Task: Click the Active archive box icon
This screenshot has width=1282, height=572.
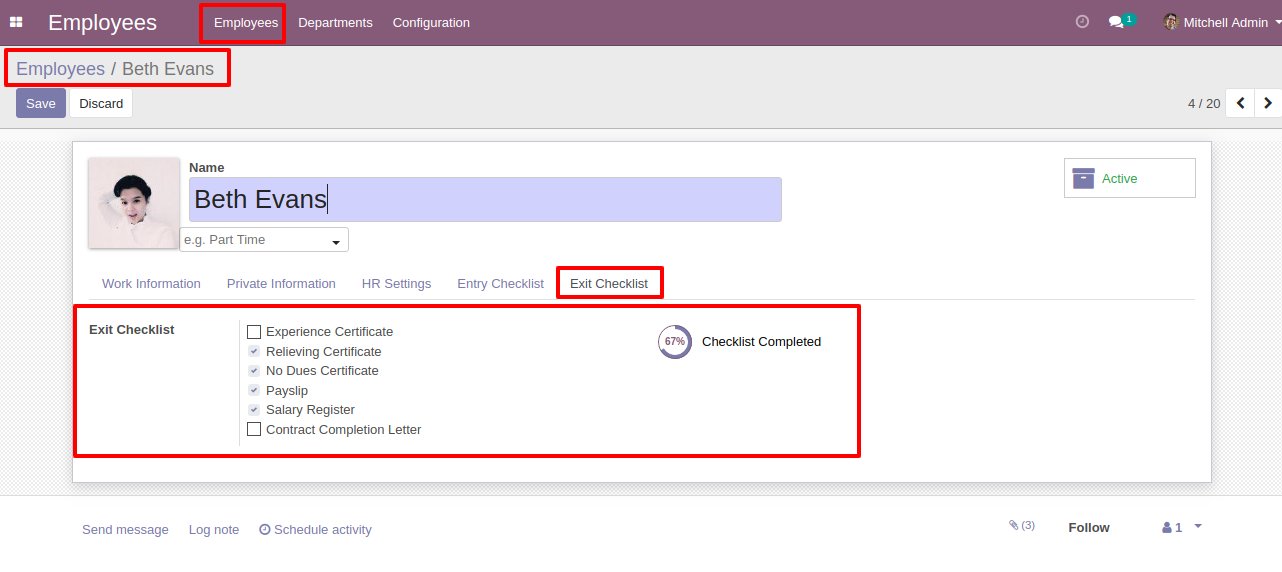Action: point(1083,178)
